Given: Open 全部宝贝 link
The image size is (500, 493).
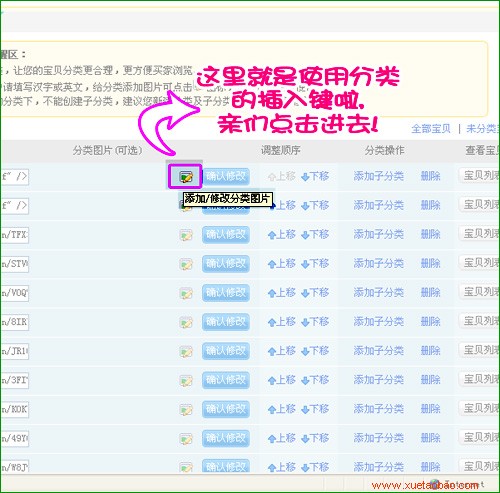Looking at the screenshot, I should [x=431, y=129].
